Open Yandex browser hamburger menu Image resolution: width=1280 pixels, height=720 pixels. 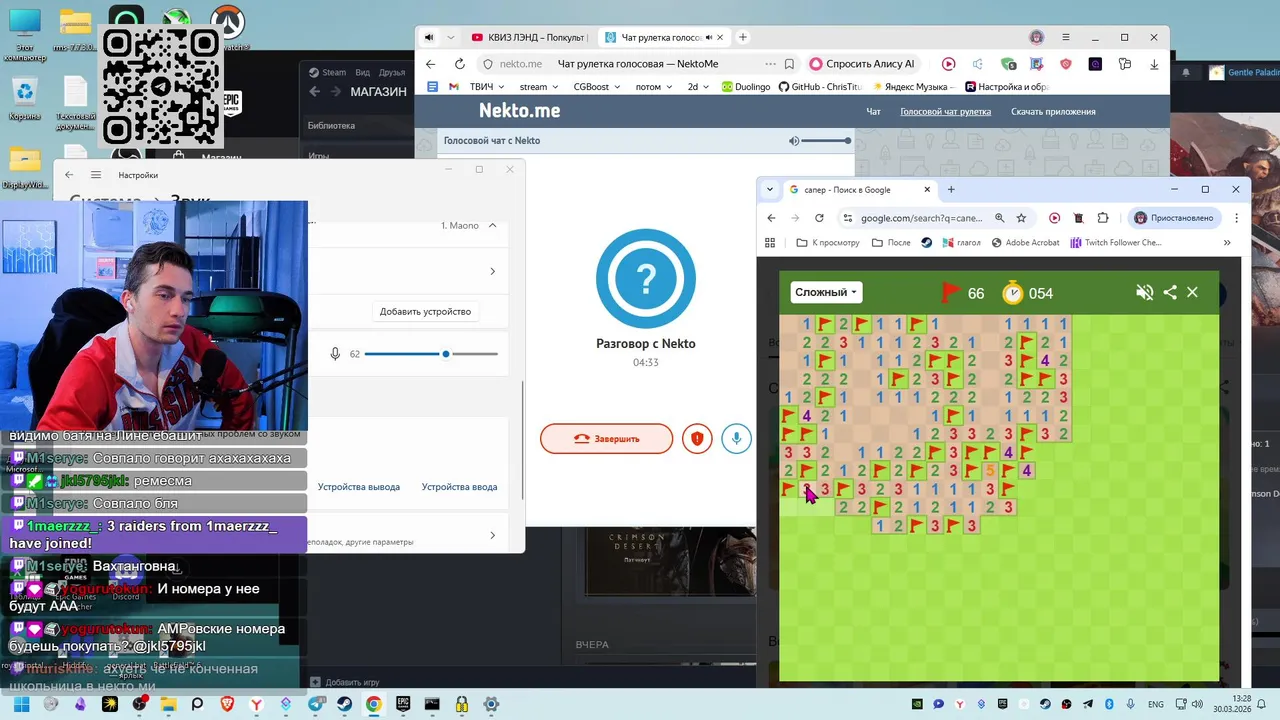1066,37
